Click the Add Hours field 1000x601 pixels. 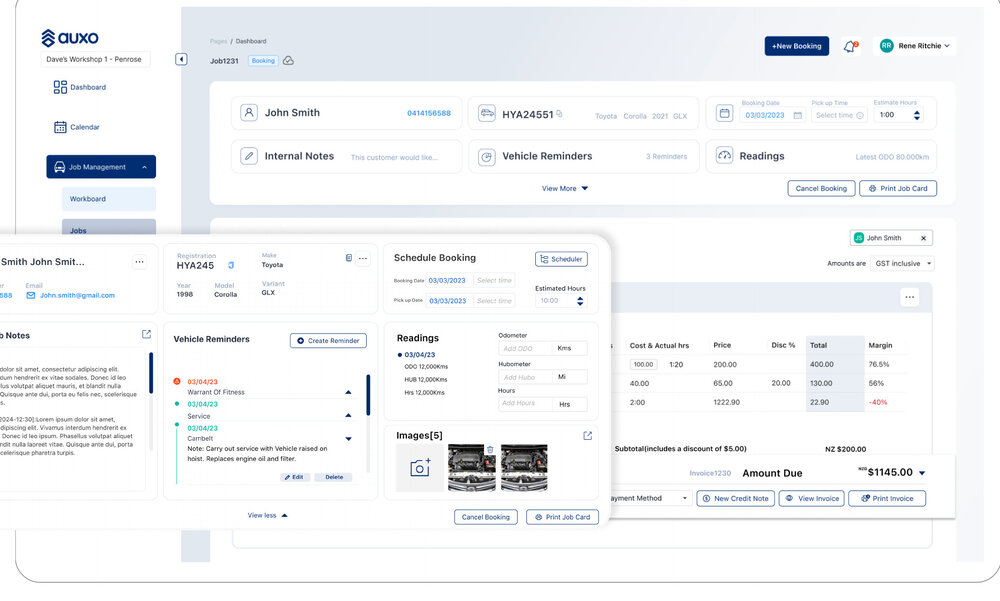(526, 403)
